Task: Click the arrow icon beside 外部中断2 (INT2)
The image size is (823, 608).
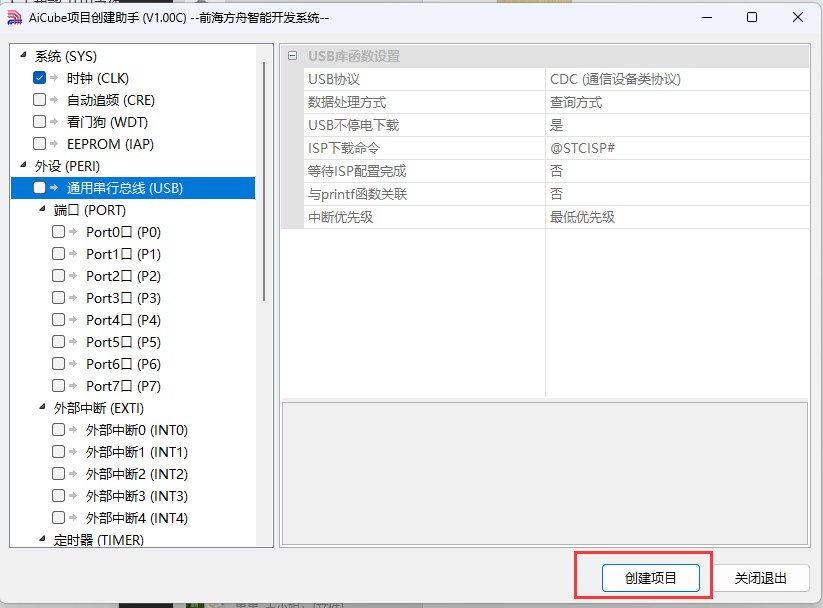Action: pyautogui.click(x=73, y=474)
